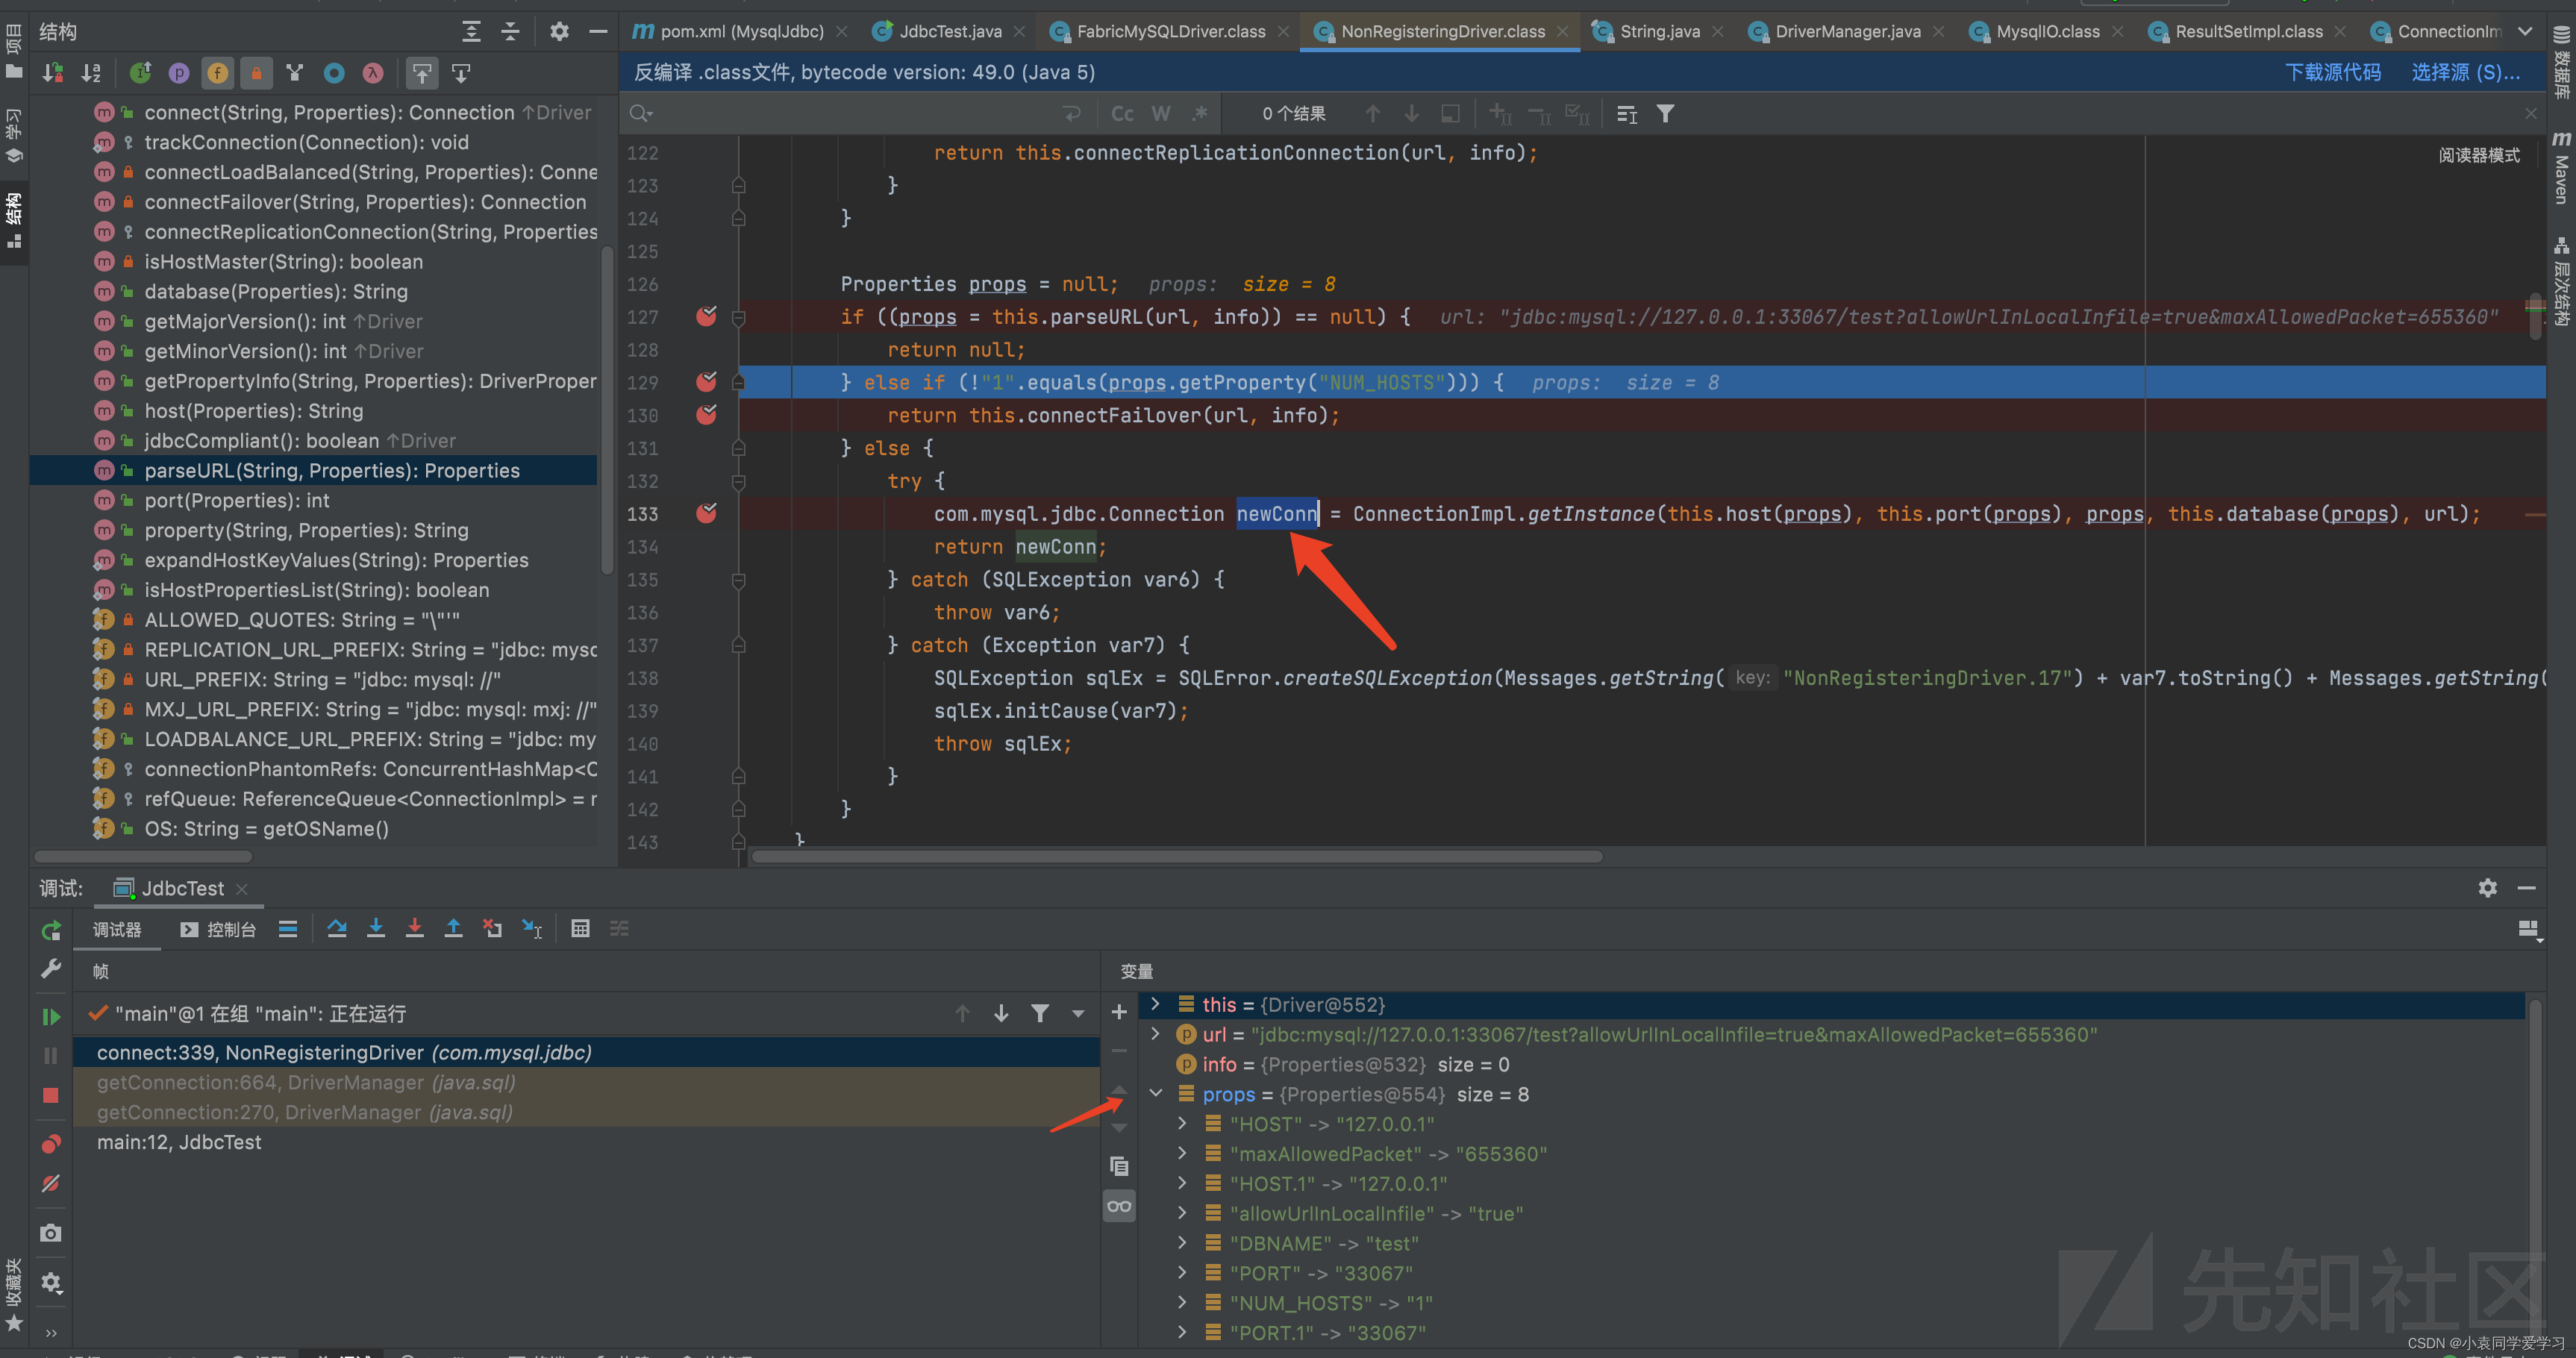Screen dimensions: 2576x1358
Task: Toggle show properties (purple p)
Action: 179,73
